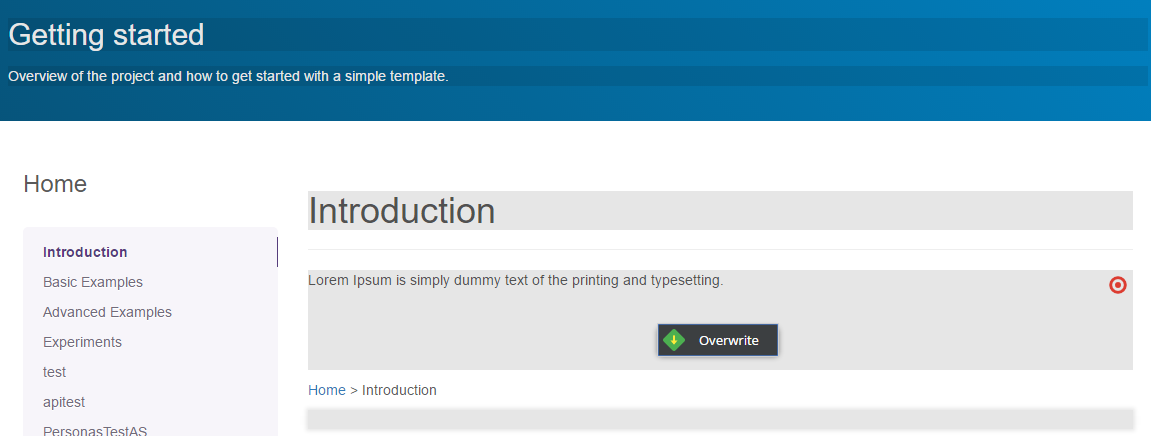Click the divider line under Introduction heading

pyautogui.click(x=720, y=249)
